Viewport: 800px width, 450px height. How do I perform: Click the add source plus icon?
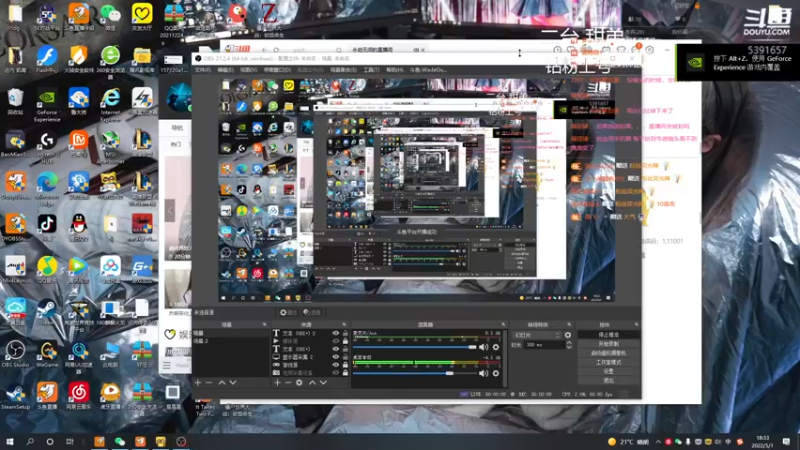click(x=277, y=383)
